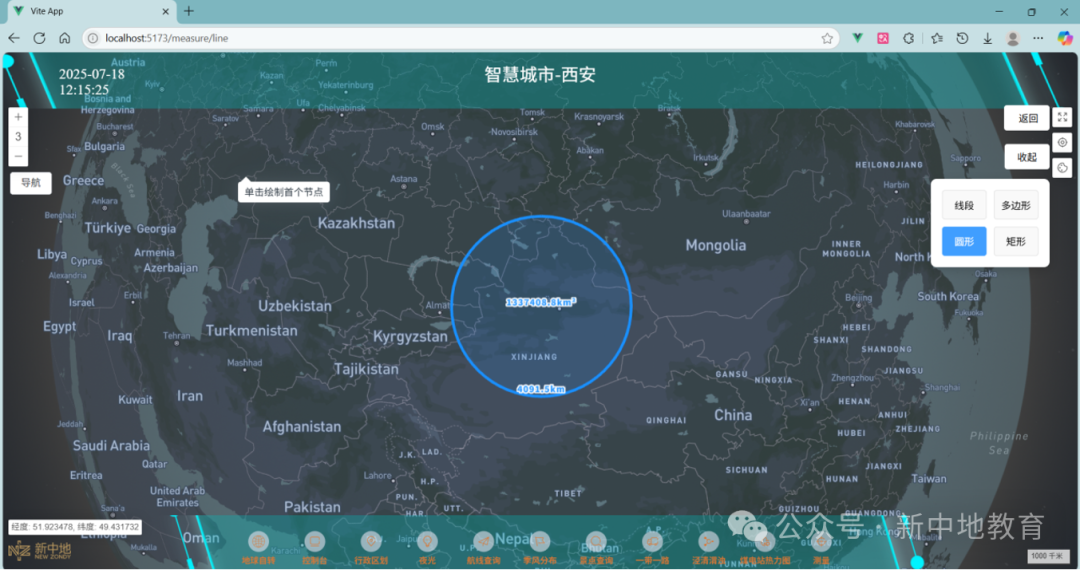The width and height of the screenshot is (1080, 570).
Task: Click the 2025-07-18 date display
Action: (92, 74)
